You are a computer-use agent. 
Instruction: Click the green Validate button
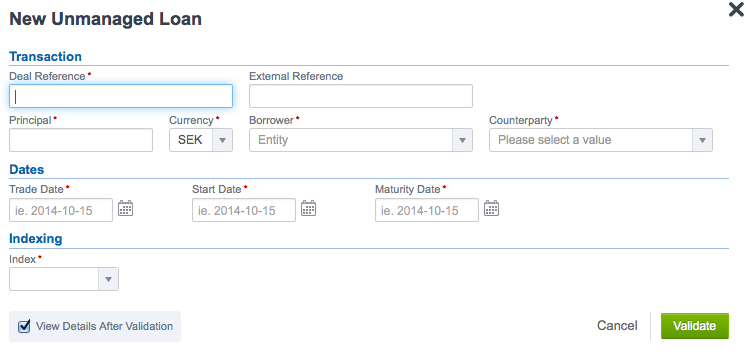pos(695,326)
